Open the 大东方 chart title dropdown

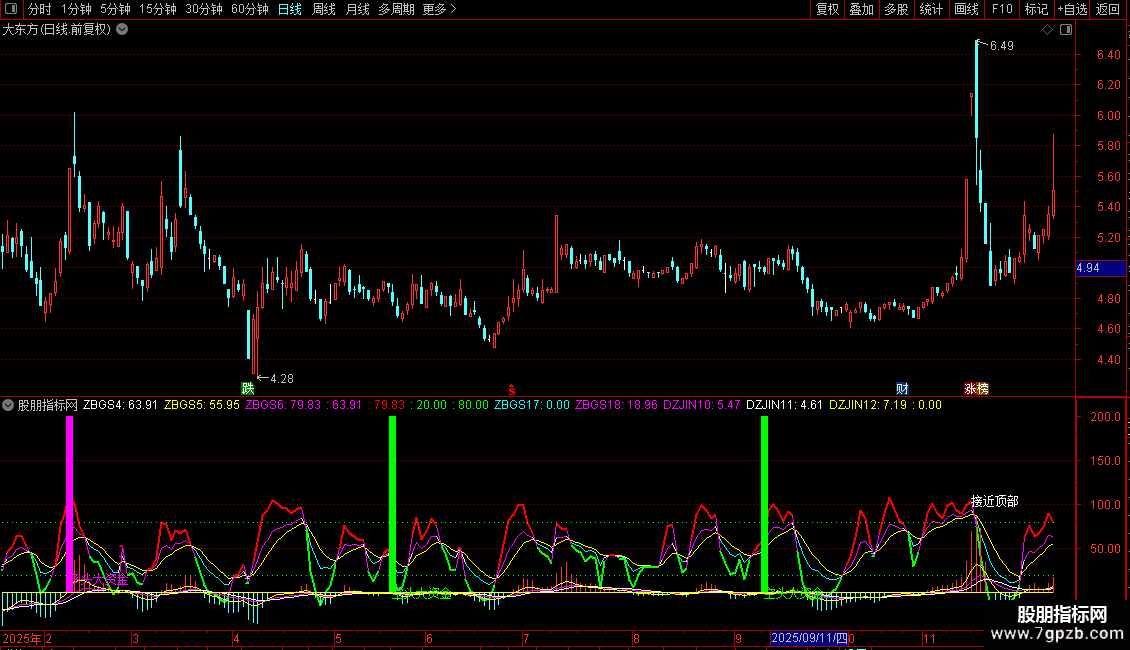[122, 30]
